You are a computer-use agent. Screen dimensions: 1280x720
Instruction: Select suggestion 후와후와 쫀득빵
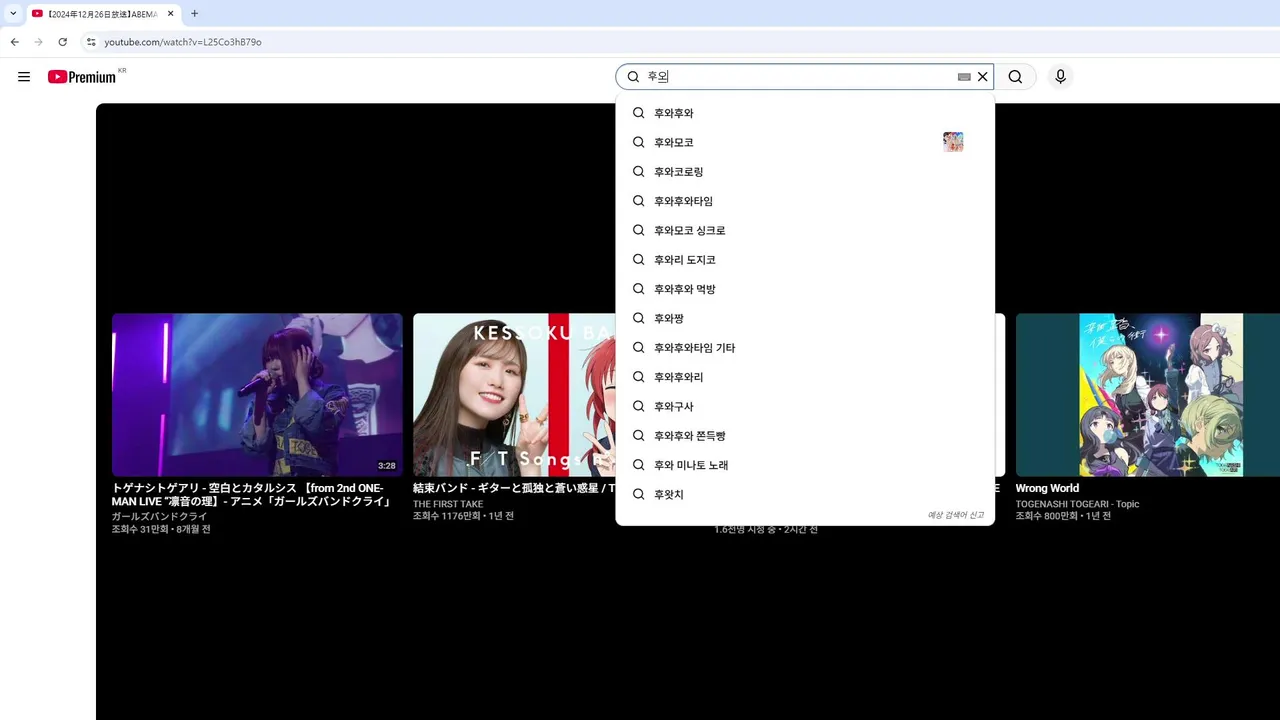pyautogui.click(x=805, y=436)
